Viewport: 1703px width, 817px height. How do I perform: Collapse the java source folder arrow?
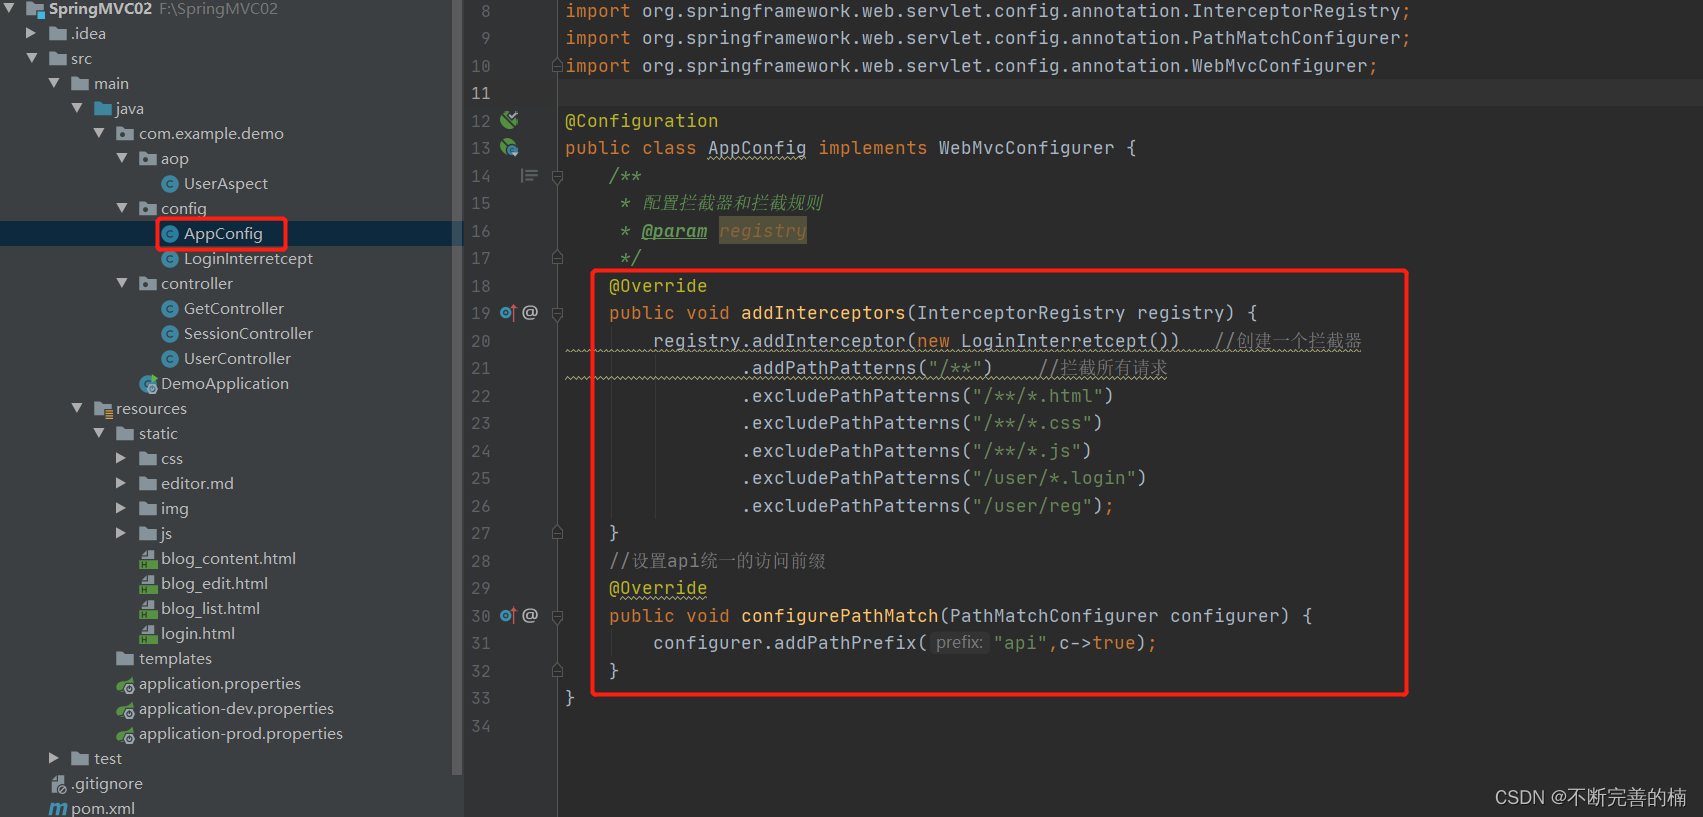click(x=77, y=108)
